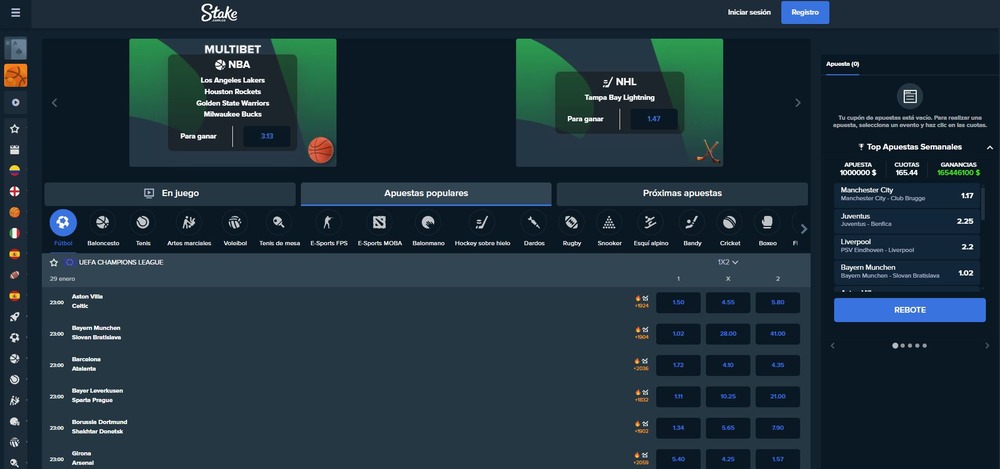Favorite UEFA Champions League with star
Viewport: 1000px width, 469px height.
click(54, 262)
